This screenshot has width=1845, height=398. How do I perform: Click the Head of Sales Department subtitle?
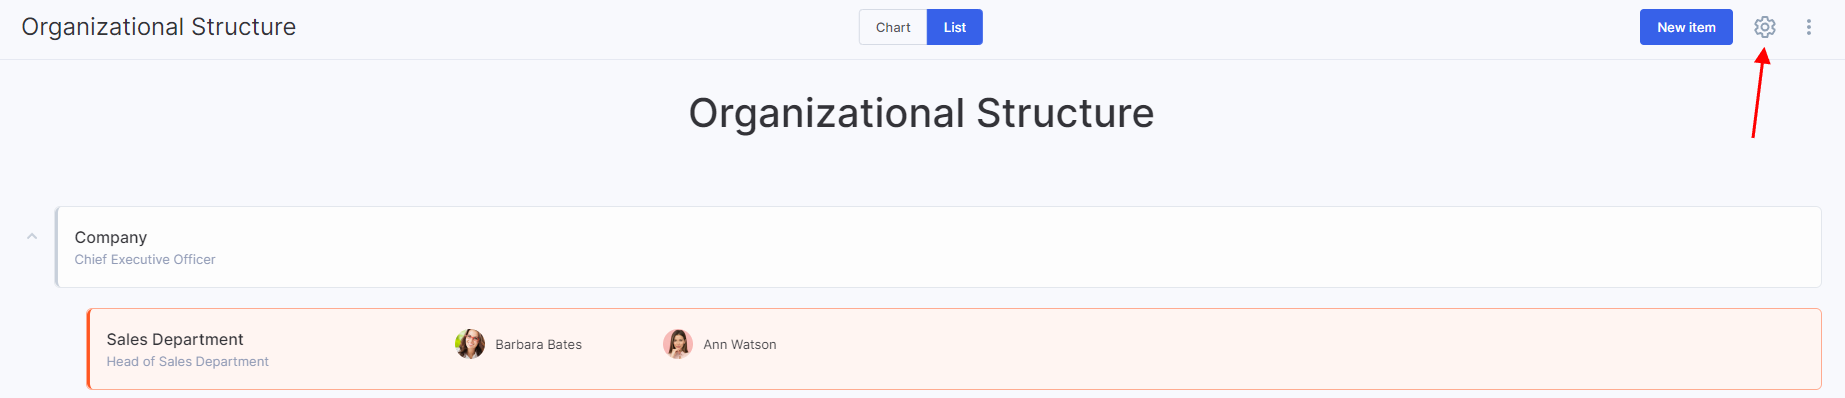point(188,361)
